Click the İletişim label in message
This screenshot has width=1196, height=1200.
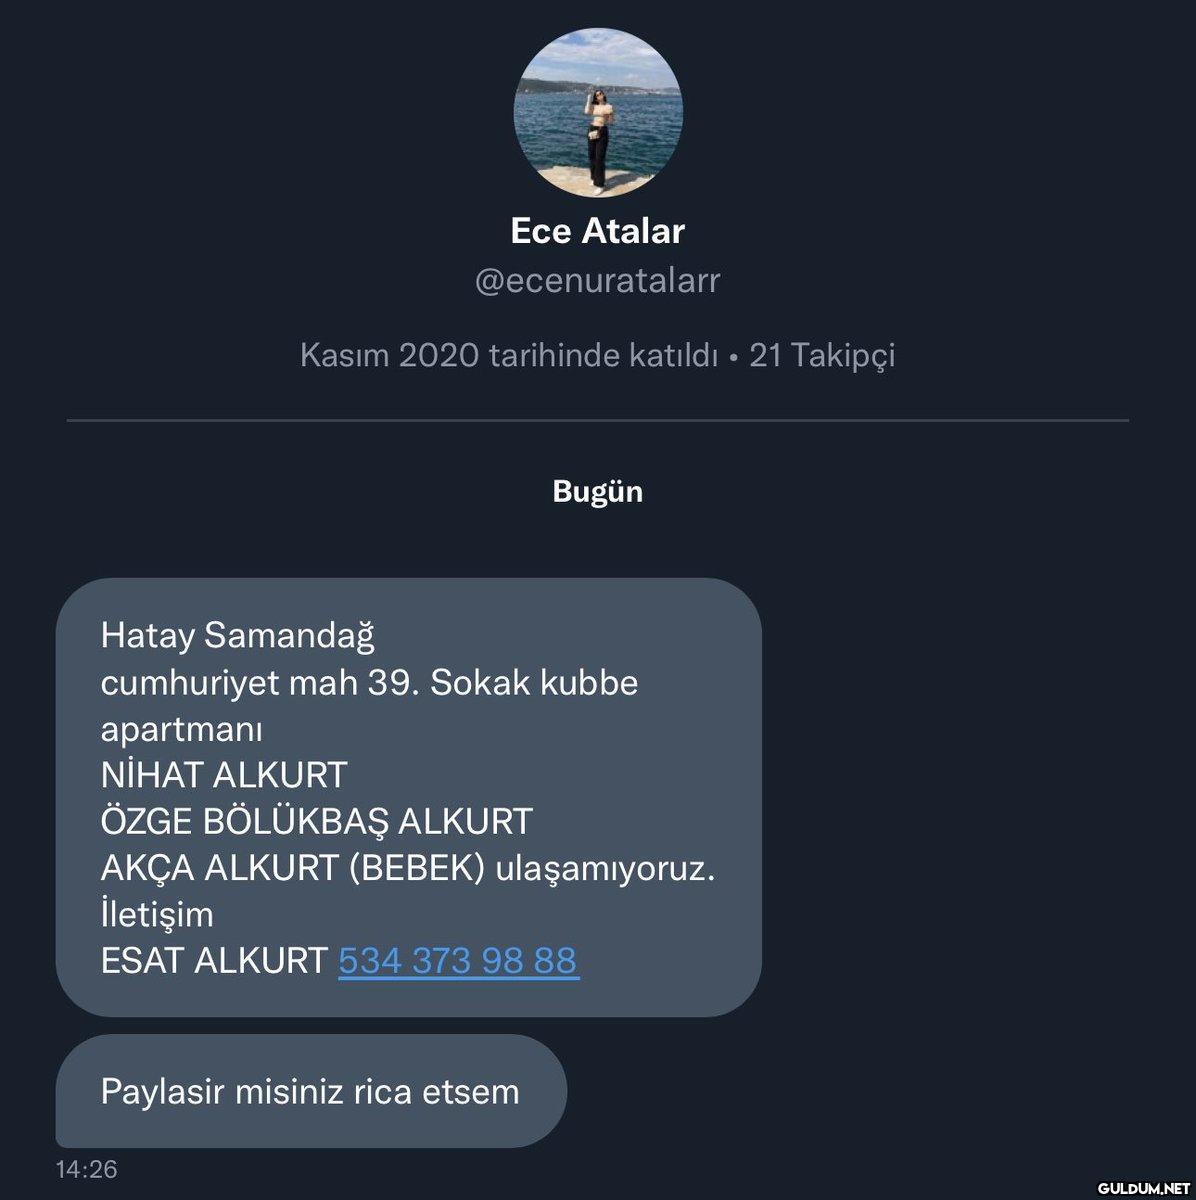click(x=157, y=914)
